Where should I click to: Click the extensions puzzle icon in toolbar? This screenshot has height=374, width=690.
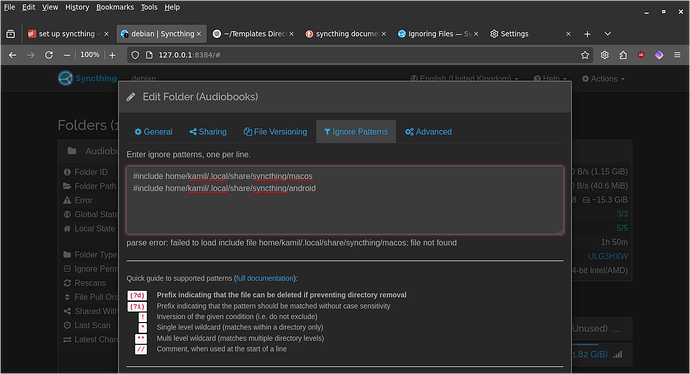(623, 55)
